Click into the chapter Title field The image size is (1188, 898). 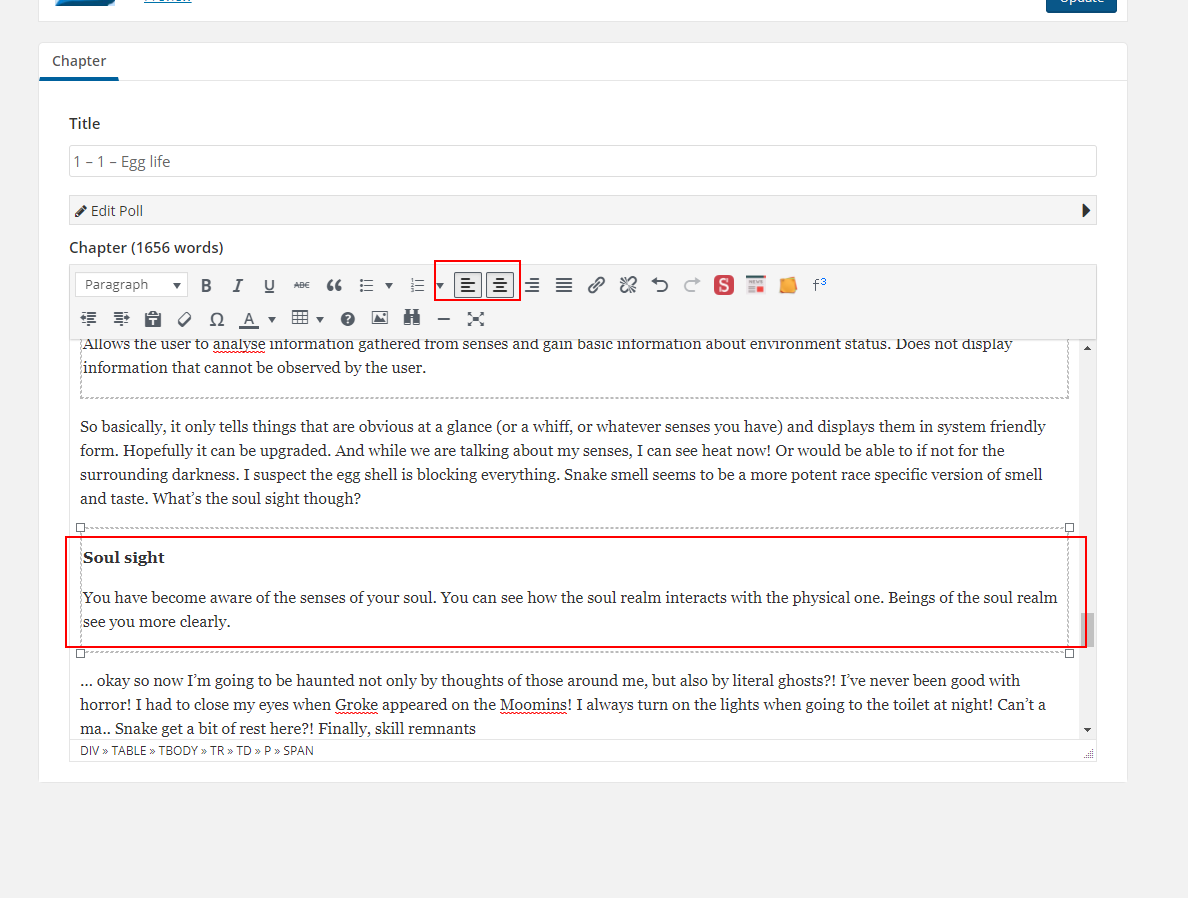tap(582, 161)
